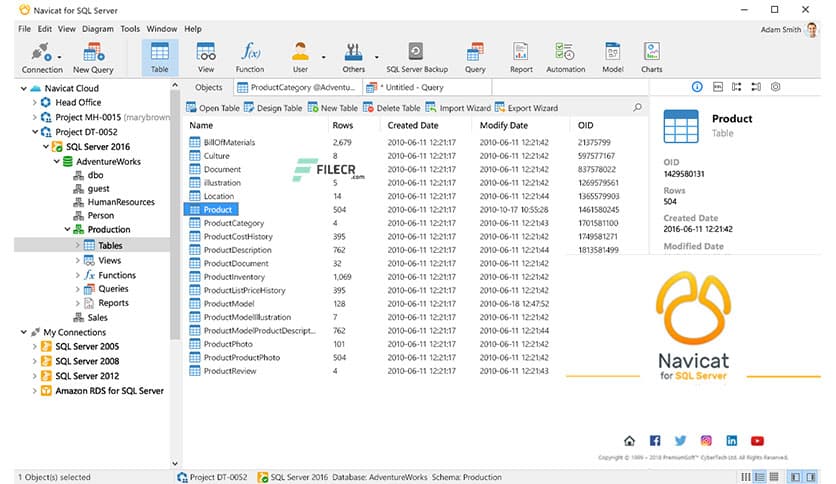Image resolution: width=836 pixels, height=484 pixels.
Task: Open the LinkedIn link icon
Action: click(732, 440)
